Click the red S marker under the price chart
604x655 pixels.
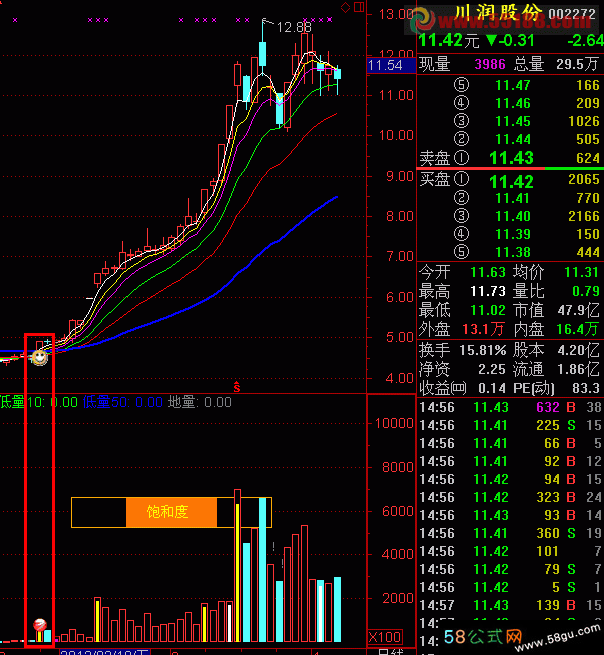237,387
